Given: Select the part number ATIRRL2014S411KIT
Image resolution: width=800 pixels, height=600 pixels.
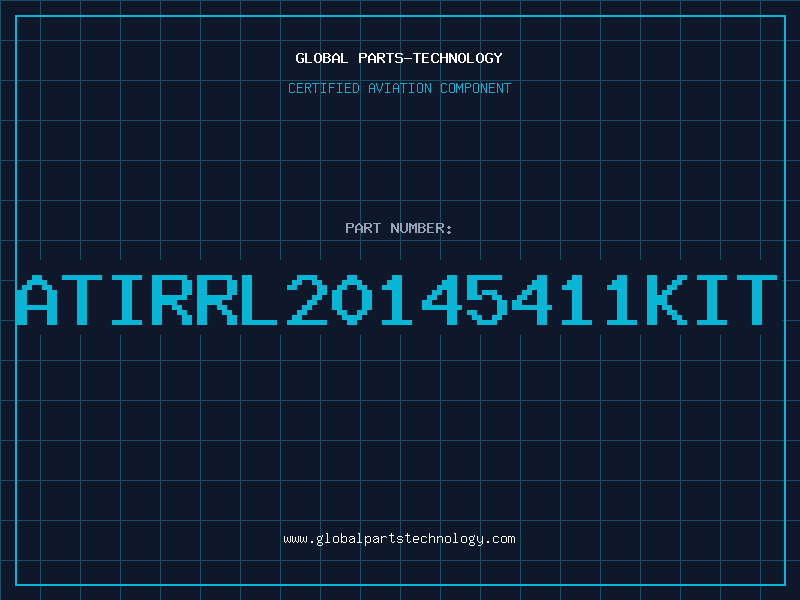Looking at the screenshot, I should click(397, 300).
